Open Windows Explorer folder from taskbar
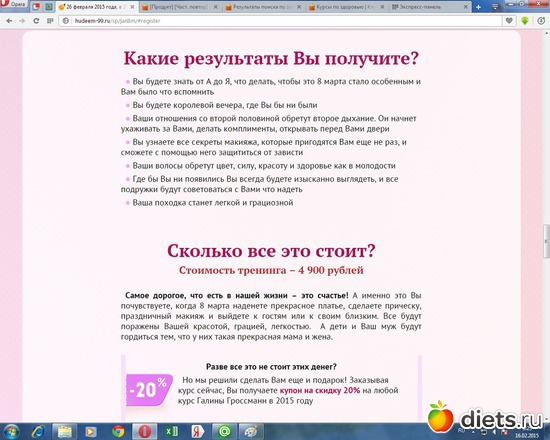The height and width of the screenshot is (440, 550). (x=65, y=432)
